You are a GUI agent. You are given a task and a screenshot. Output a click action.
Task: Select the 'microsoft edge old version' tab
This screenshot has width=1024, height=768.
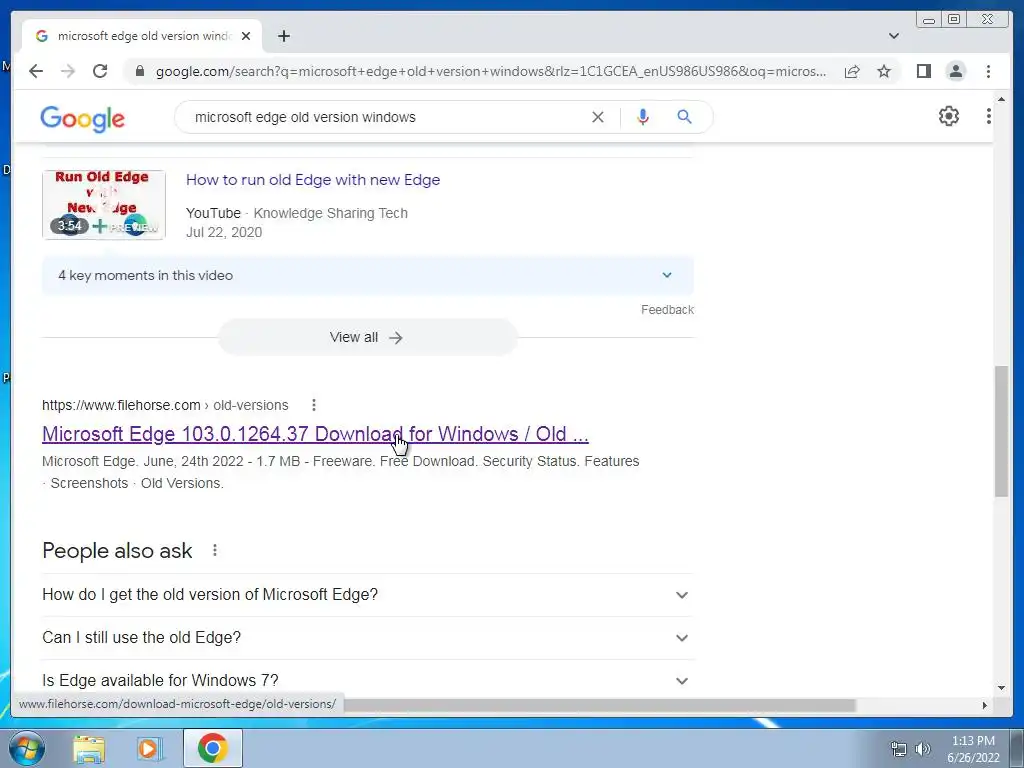point(142,36)
